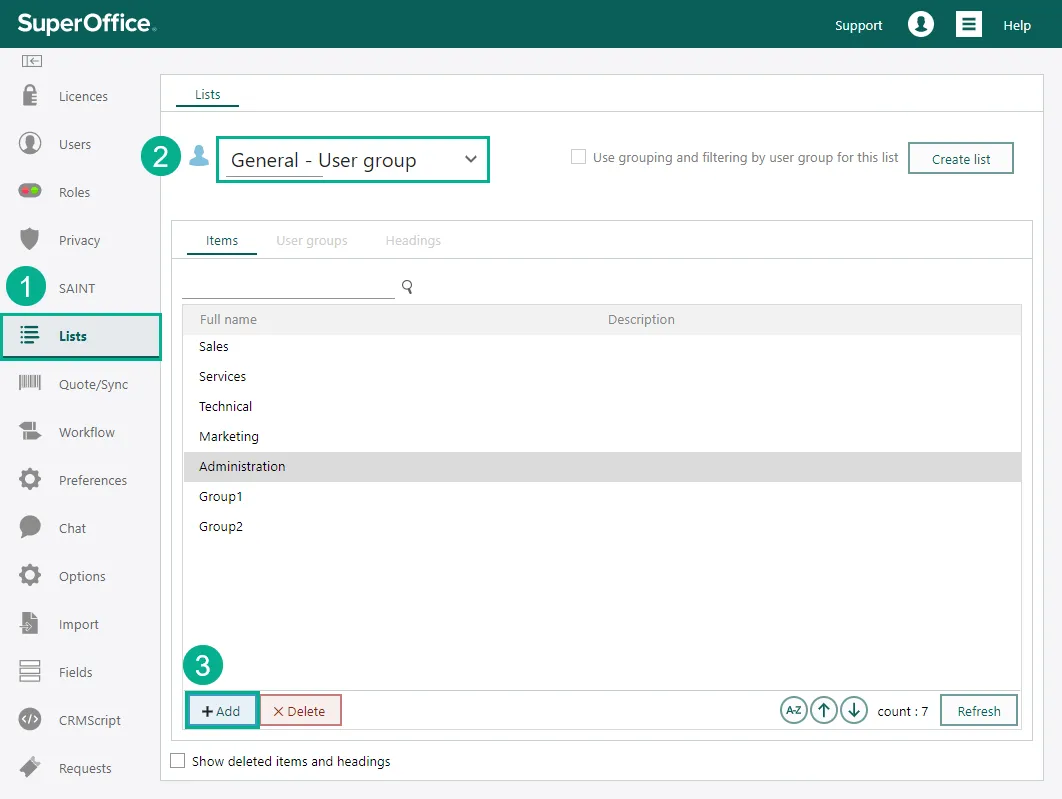Image resolution: width=1062 pixels, height=799 pixels.
Task: Open the user profile icon in header
Action: click(920, 25)
